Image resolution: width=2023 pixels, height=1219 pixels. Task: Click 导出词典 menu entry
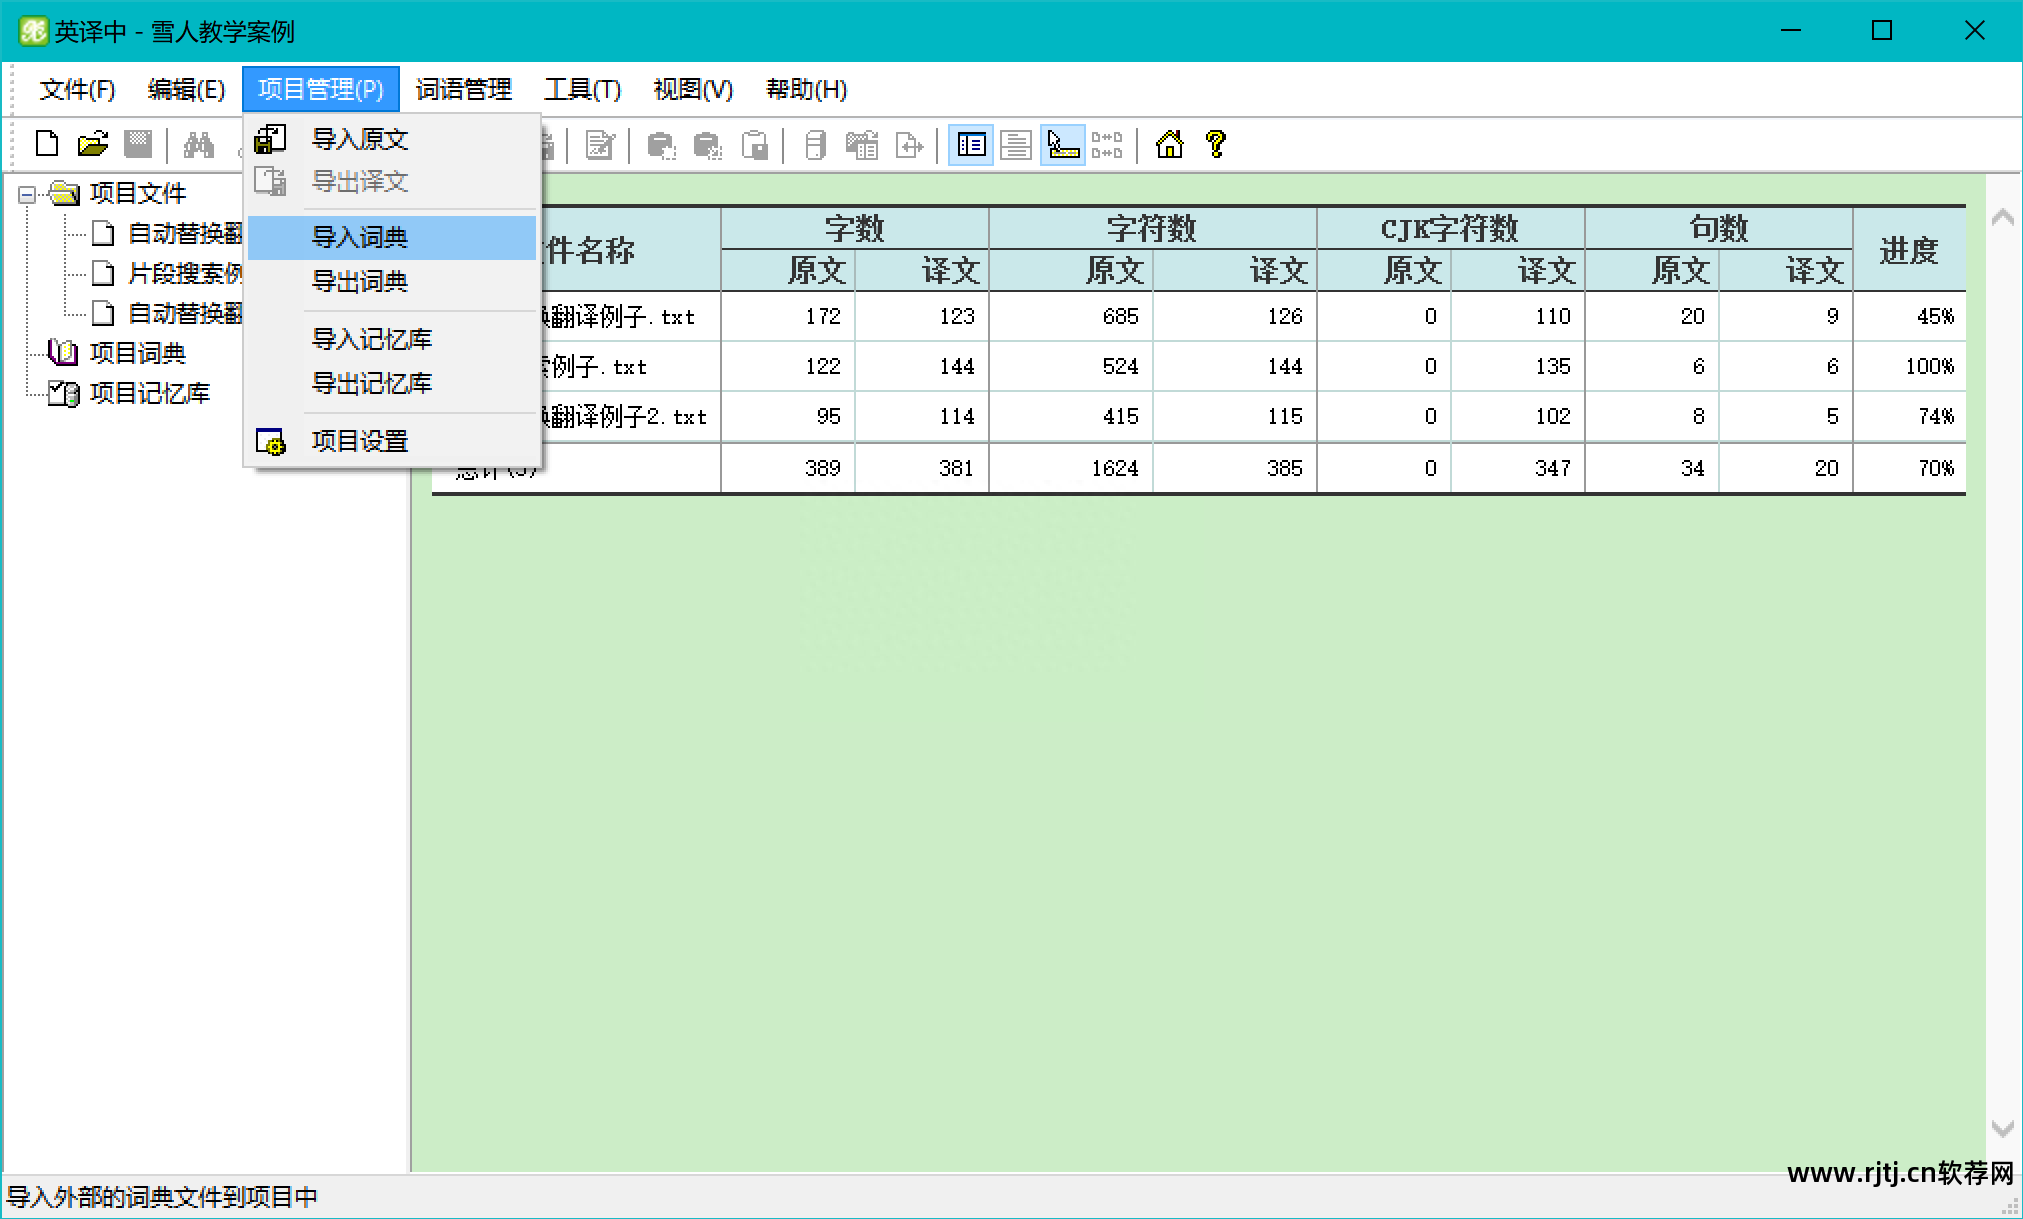pos(359,281)
